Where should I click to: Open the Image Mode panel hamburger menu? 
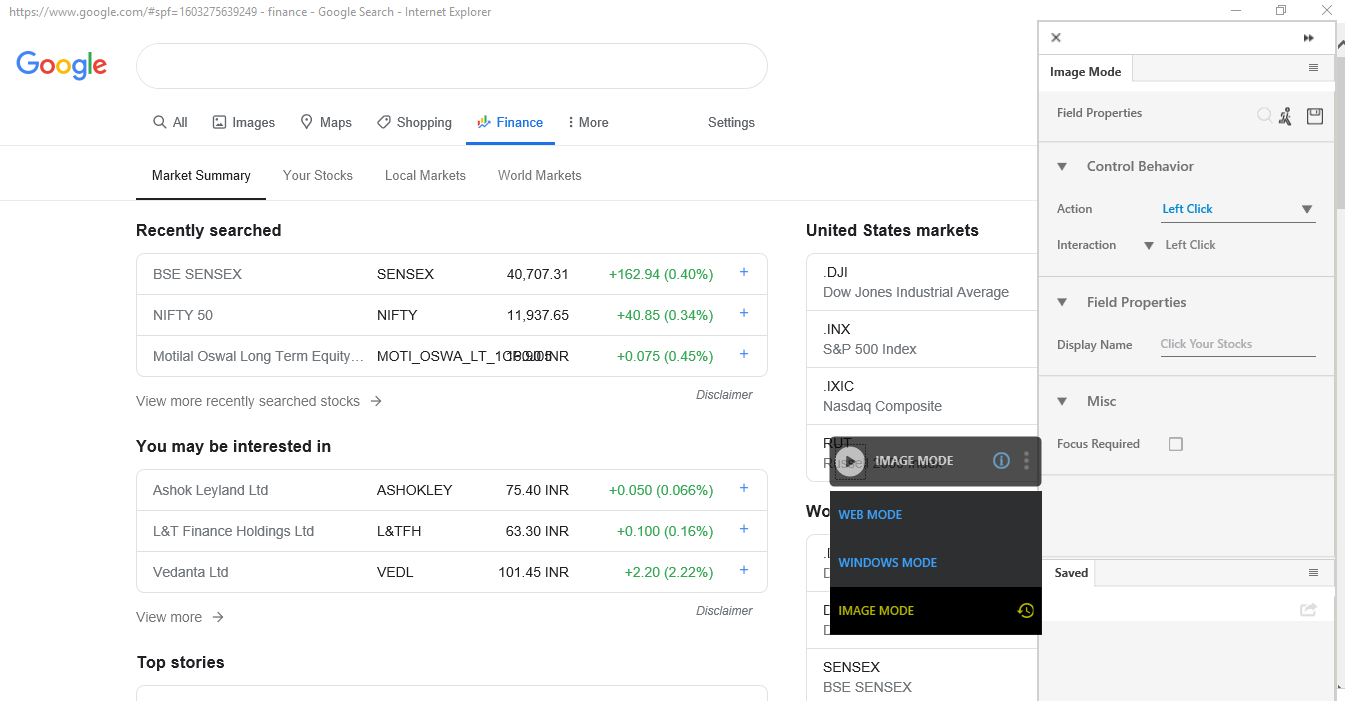pyautogui.click(x=1313, y=68)
